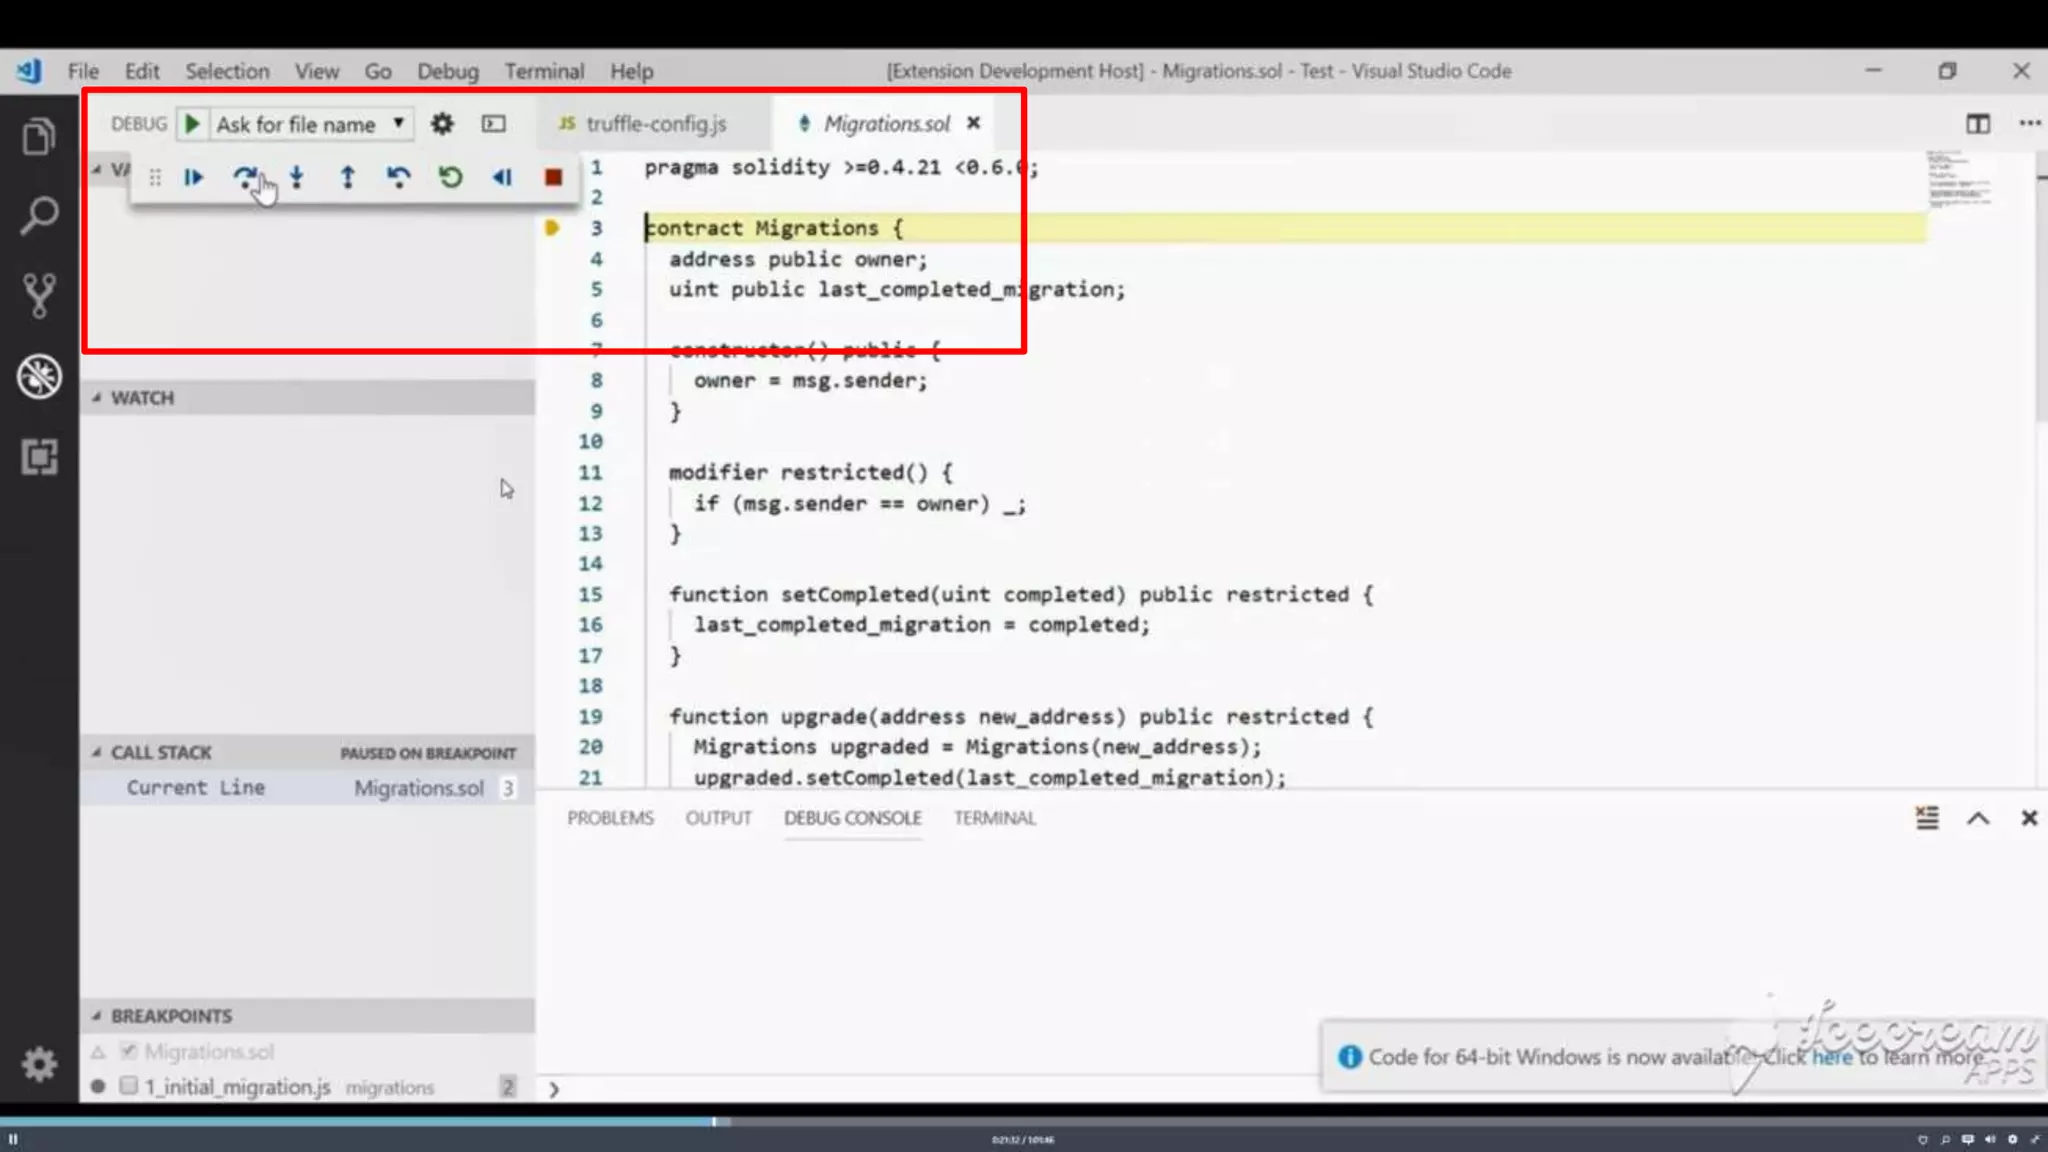Screen dimensions: 2048x1152
Task: Open the Terminal menu
Action: [x=543, y=71]
